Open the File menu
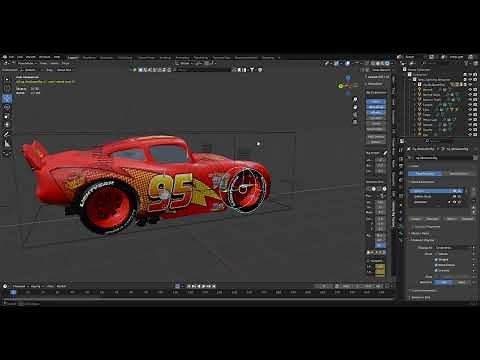Viewport: 480px width, 360px height. click(12, 57)
